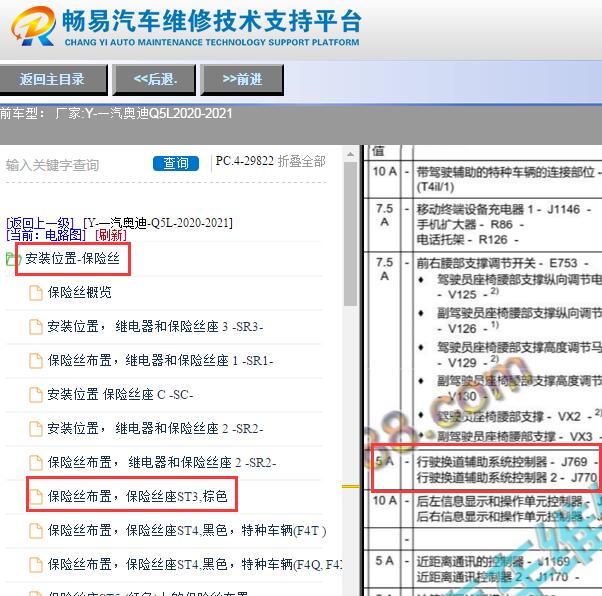Click the 5 A value in J769 row
602x596 pixels.
384,461
